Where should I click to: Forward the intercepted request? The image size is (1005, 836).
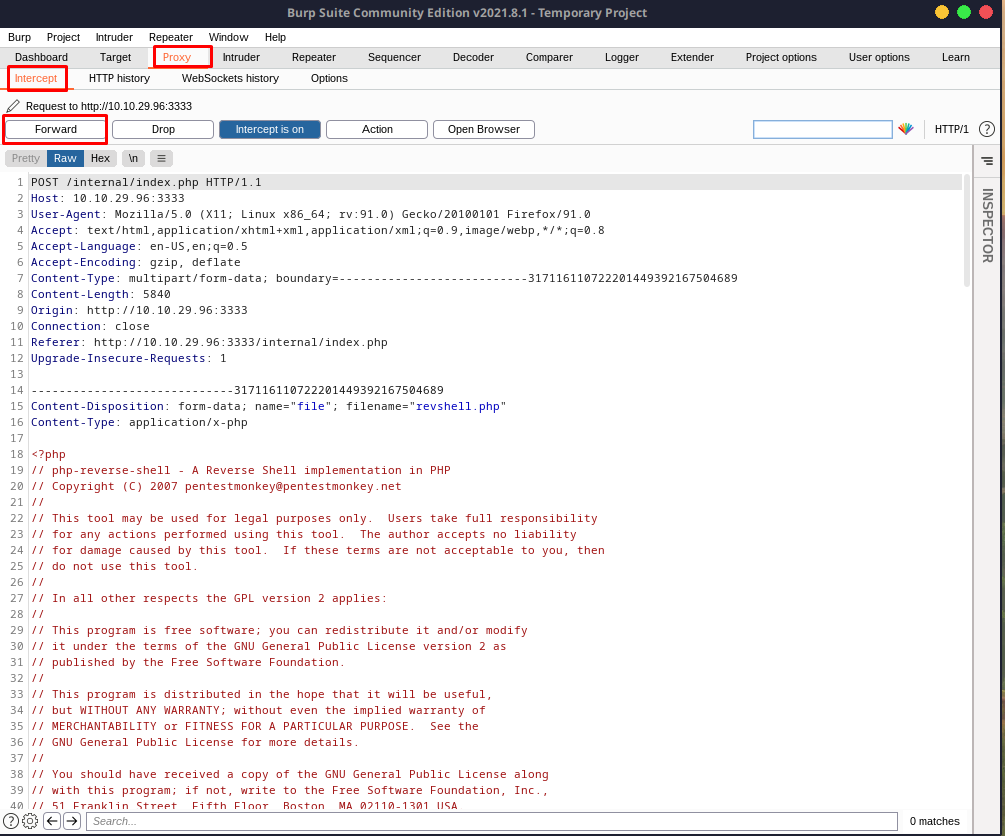56,129
